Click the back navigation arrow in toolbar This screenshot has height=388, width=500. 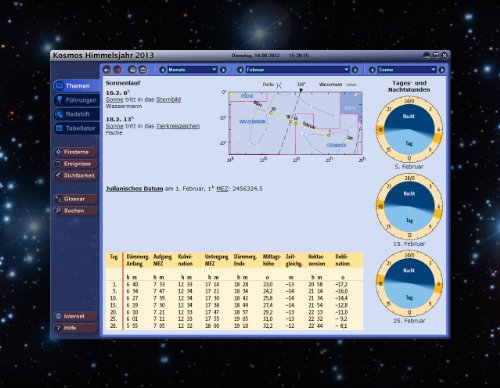click(107, 70)
